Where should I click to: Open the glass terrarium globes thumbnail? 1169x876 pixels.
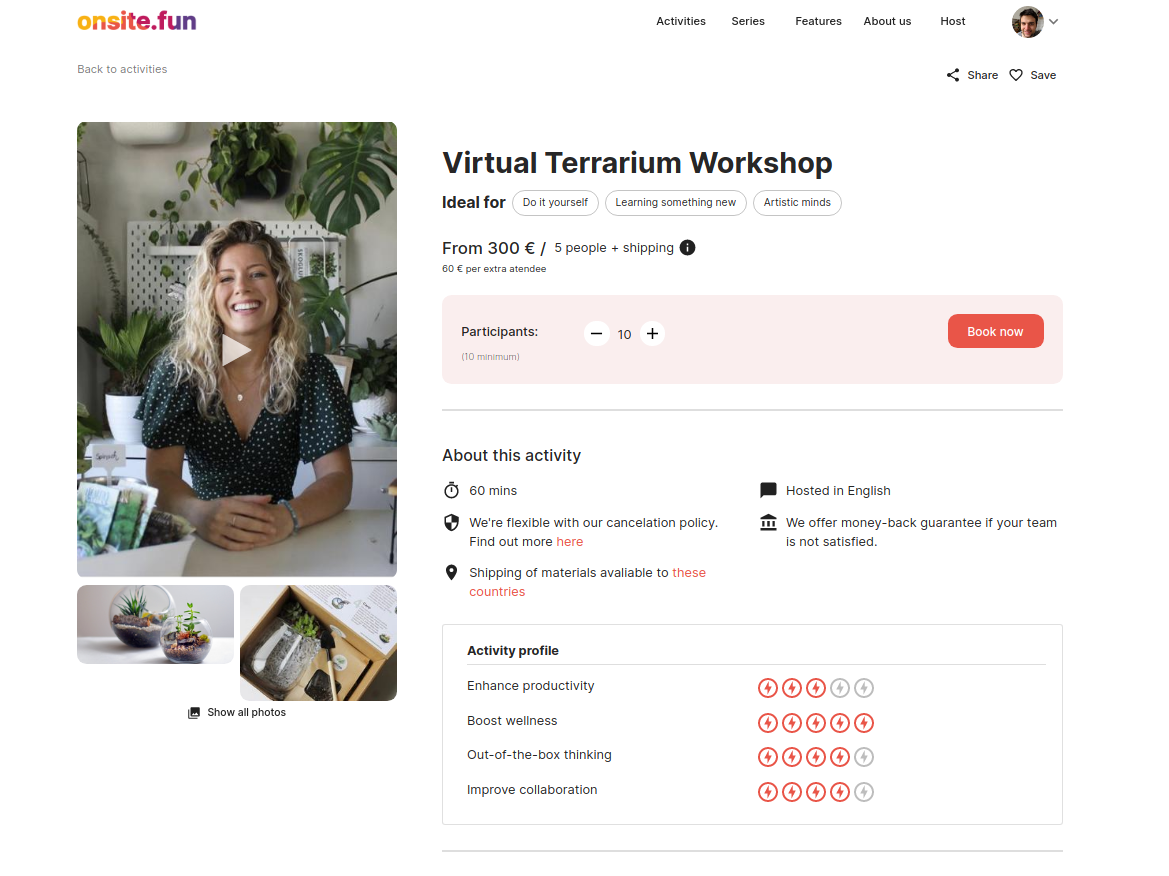[155, 624]
